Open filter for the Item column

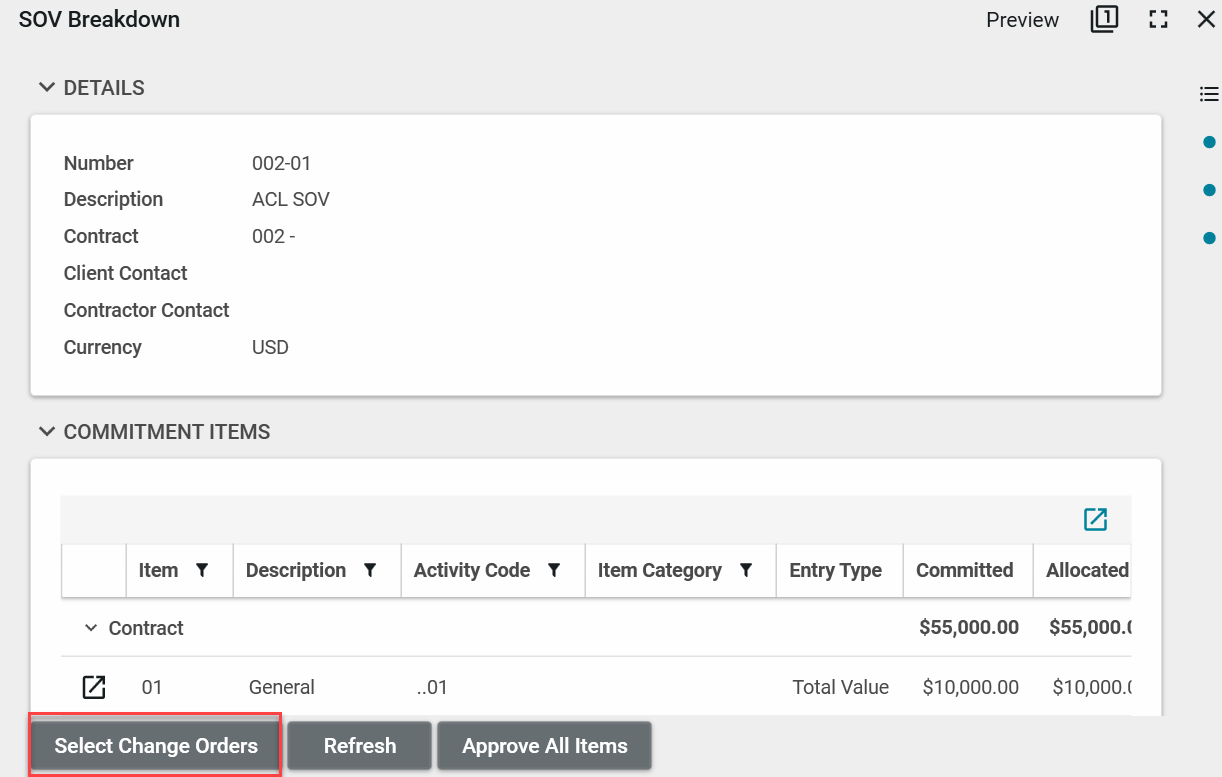click(202, 570)
